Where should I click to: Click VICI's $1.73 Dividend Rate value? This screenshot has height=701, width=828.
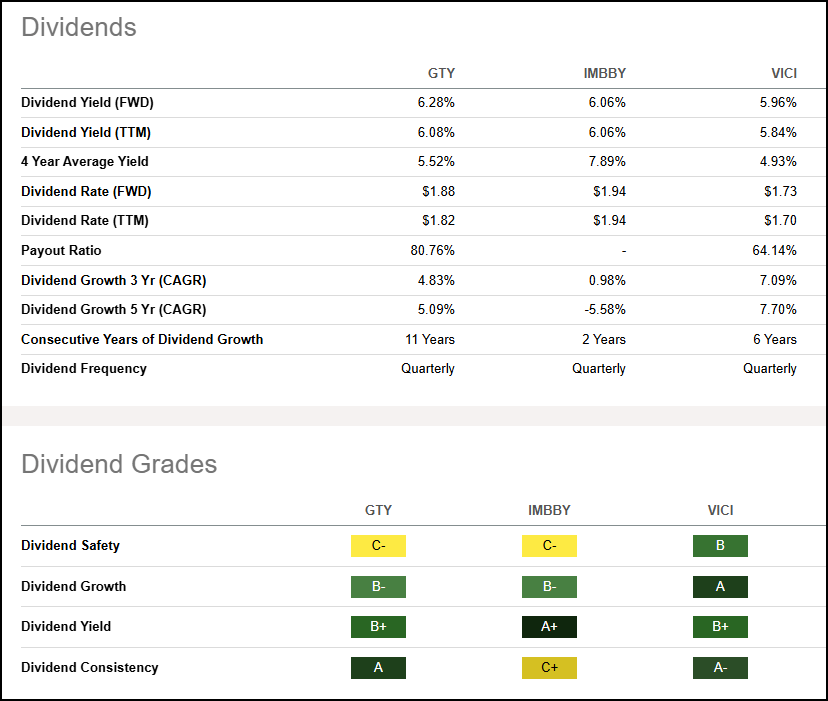(x=783, y=191)
